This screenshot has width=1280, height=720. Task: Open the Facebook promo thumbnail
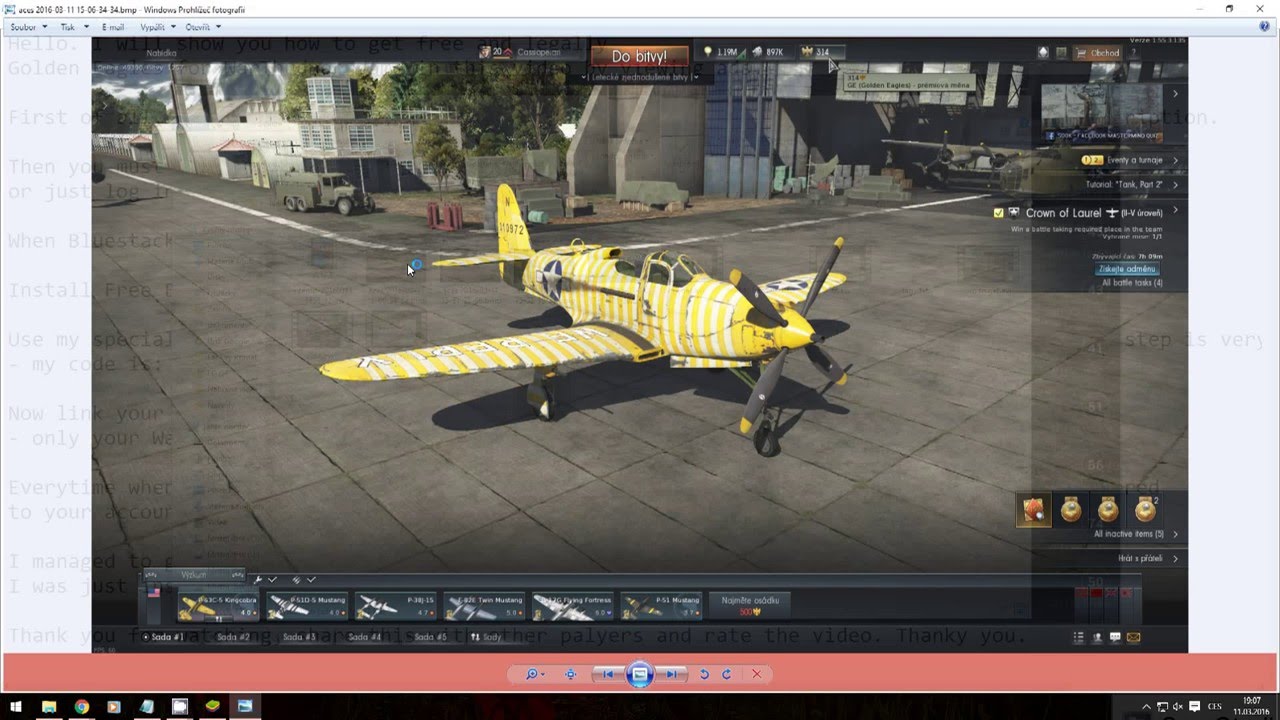coord(1102,113)
